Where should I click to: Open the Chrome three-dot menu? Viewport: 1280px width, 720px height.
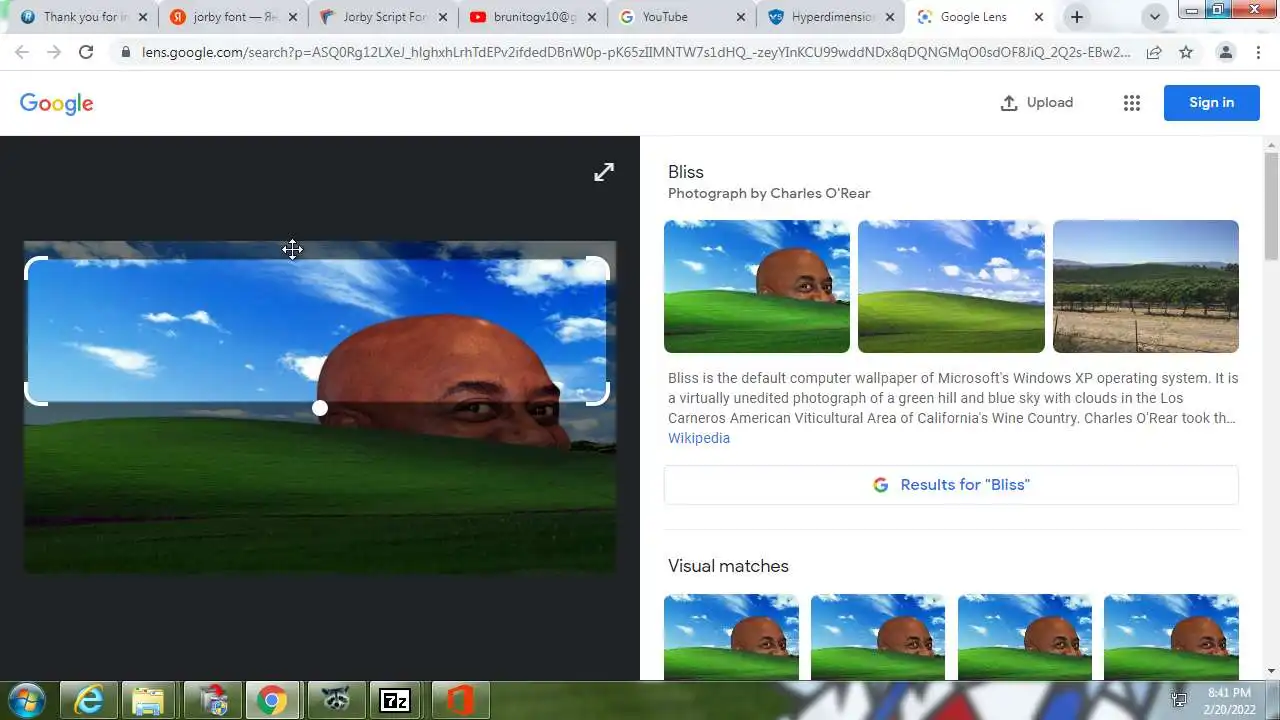1259,52
